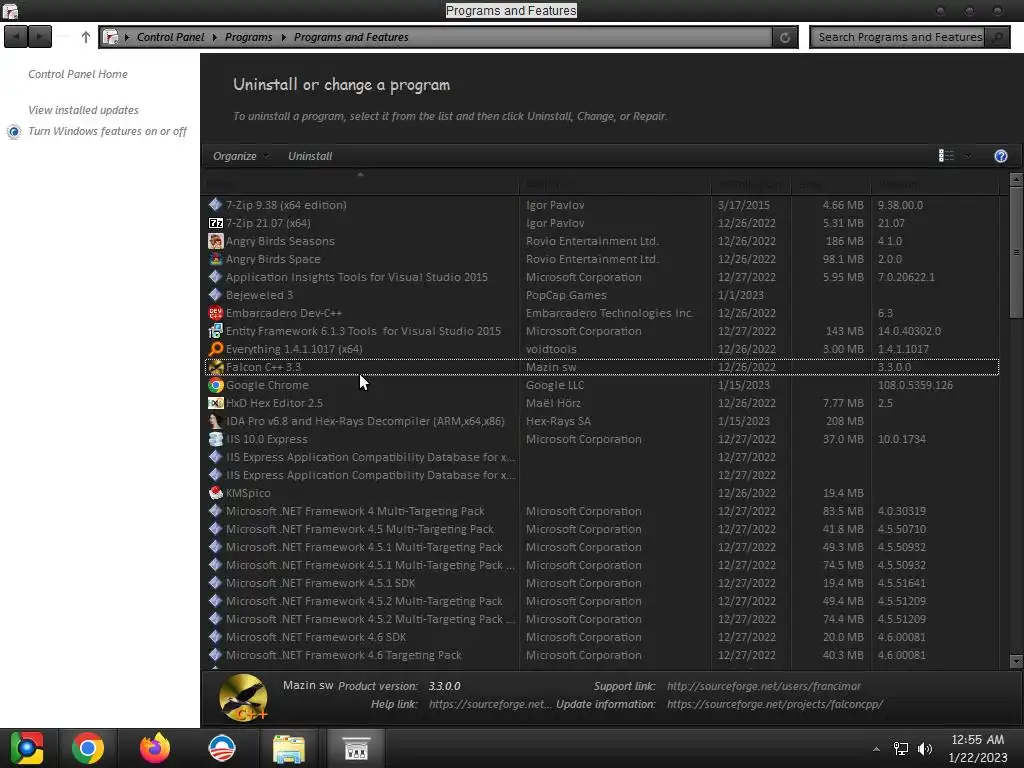The image size is (1024, 768).
Task: Expand breadcrumb arrow after Control Panel
Action: [x=214, y=37]
